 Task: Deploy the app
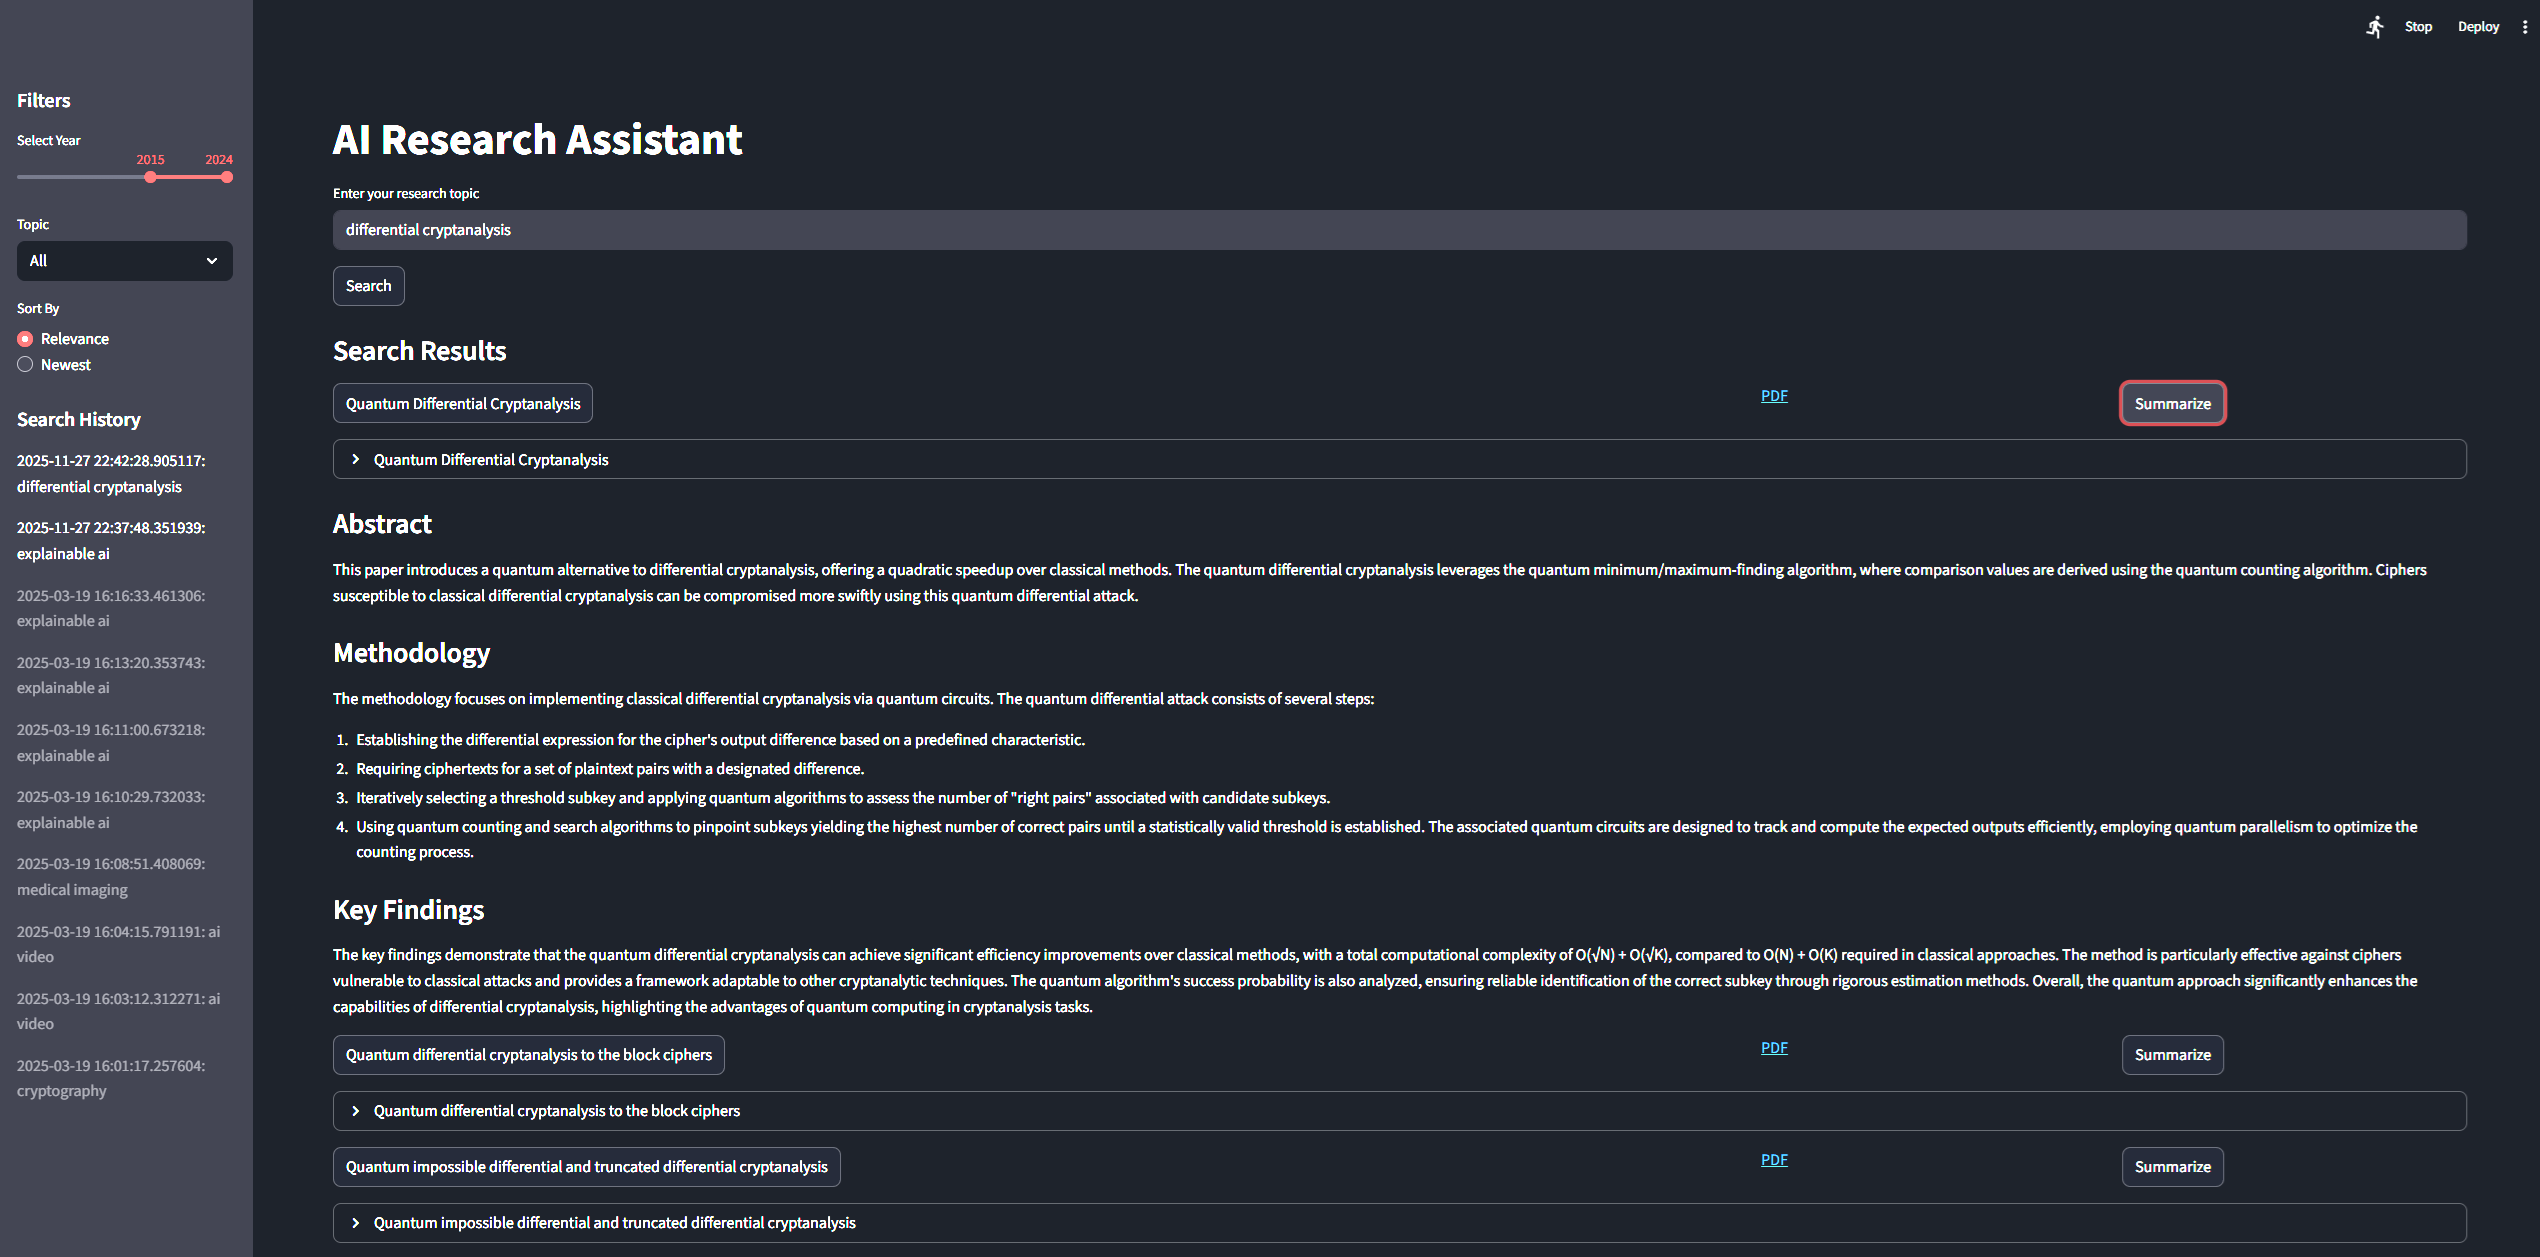pos(2478,26)
